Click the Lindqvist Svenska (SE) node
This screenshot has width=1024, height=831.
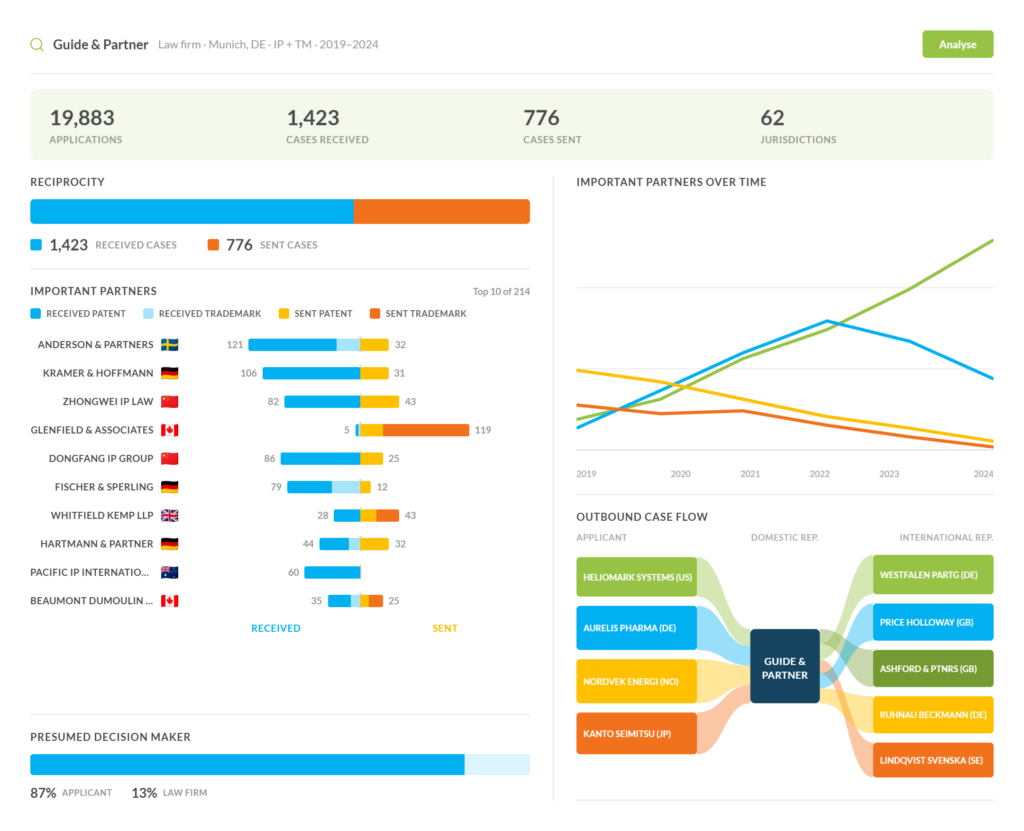point(933,760)
